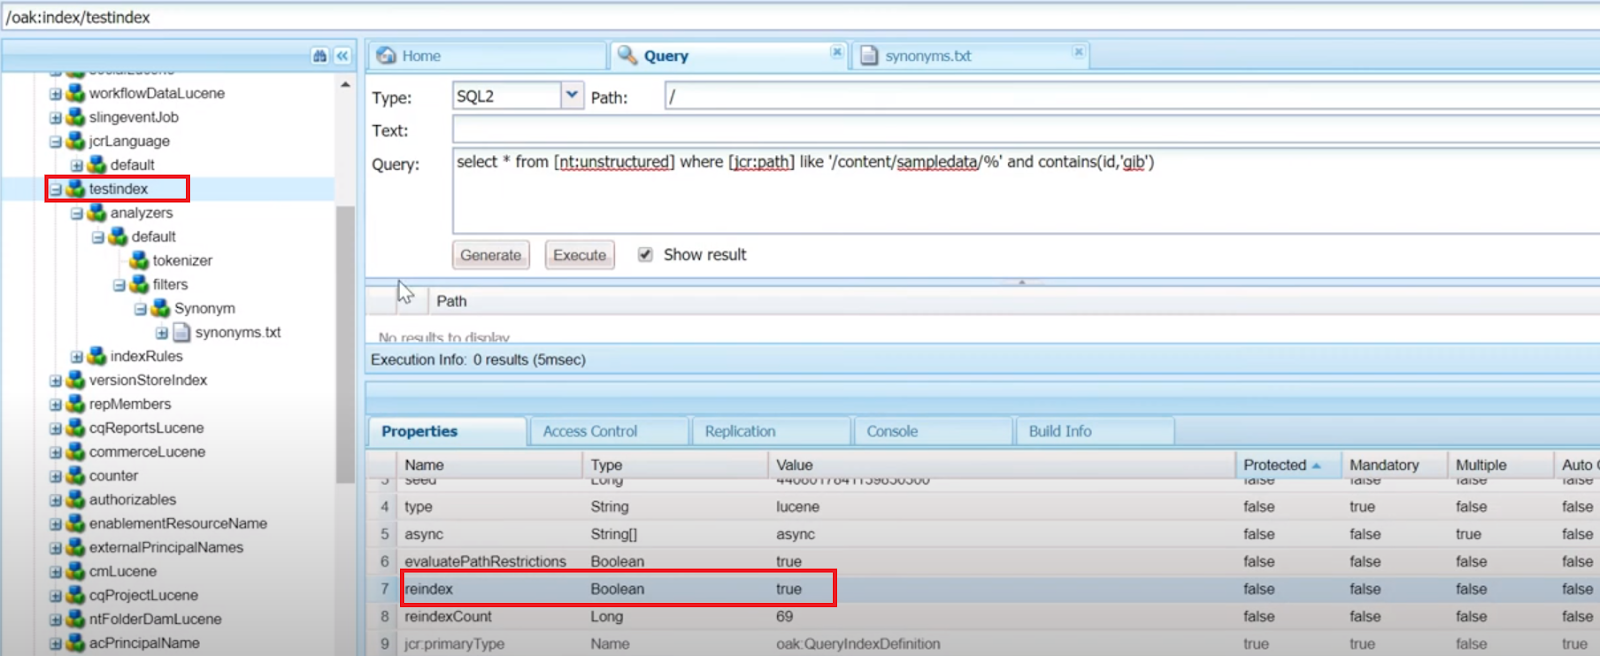Click the commerceLucene node icon
This screenshot has width=1600, height=656.
(x=75, y=452)
